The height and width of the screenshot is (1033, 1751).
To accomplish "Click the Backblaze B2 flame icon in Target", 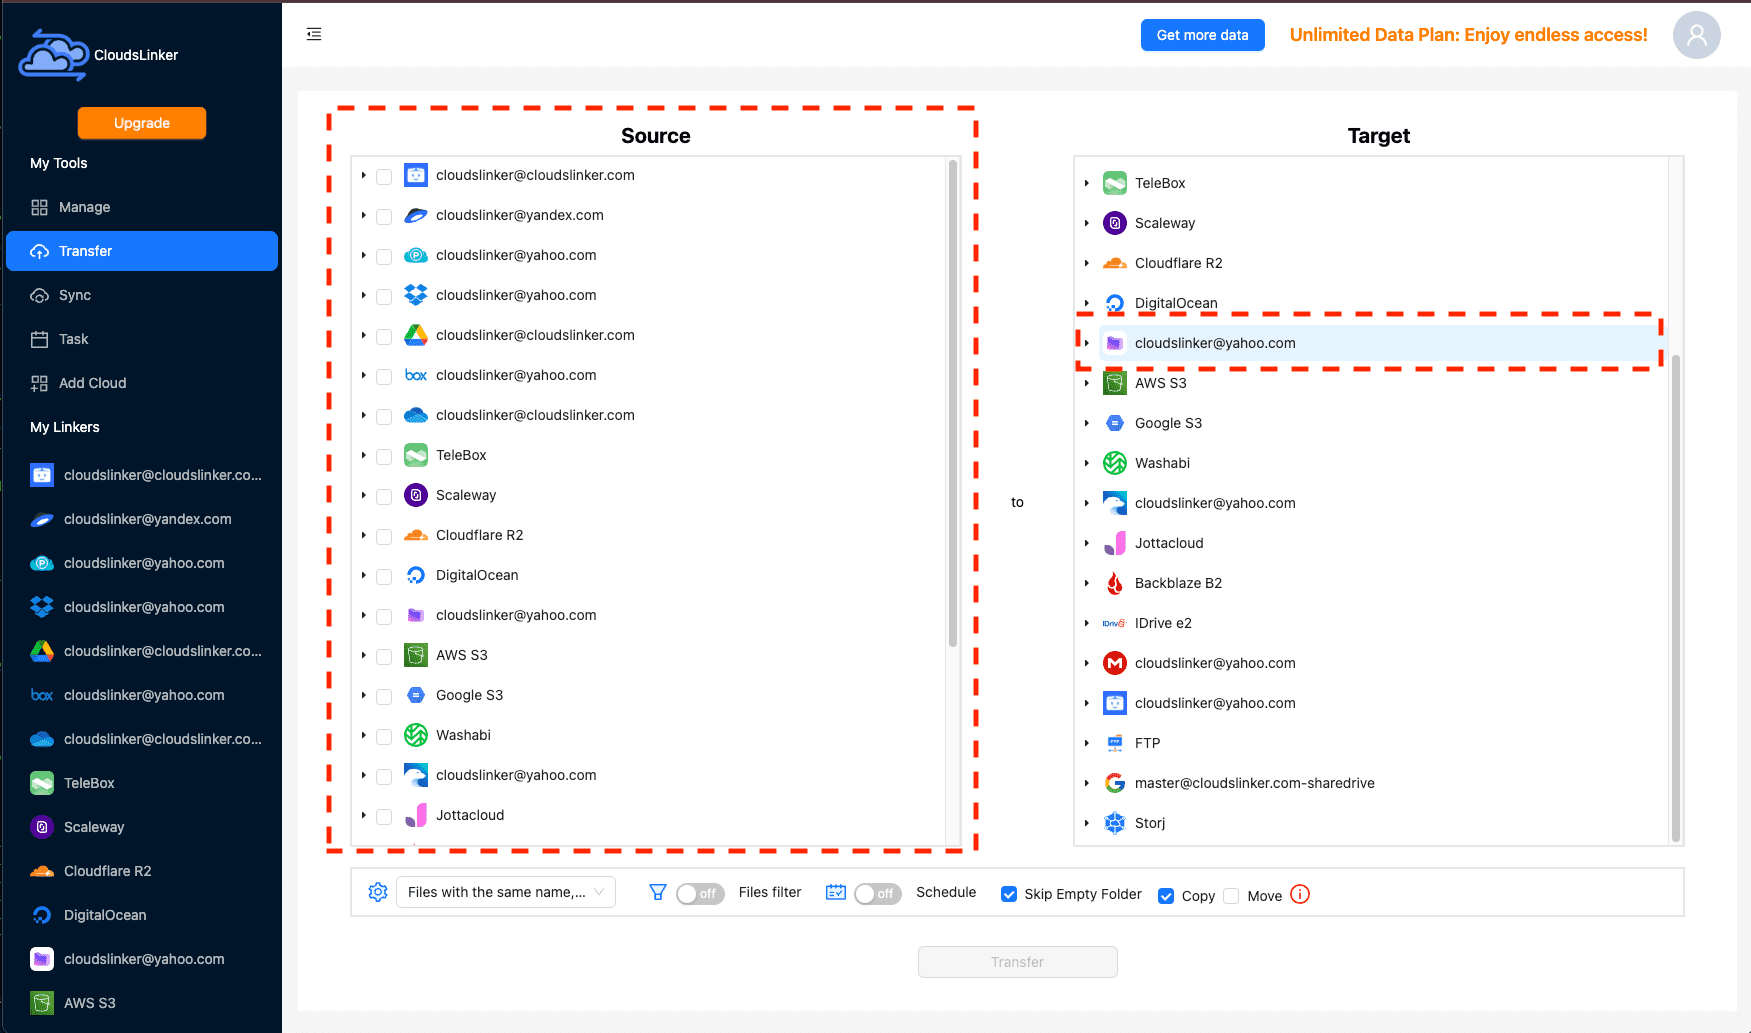I will tap(1115, 583).
